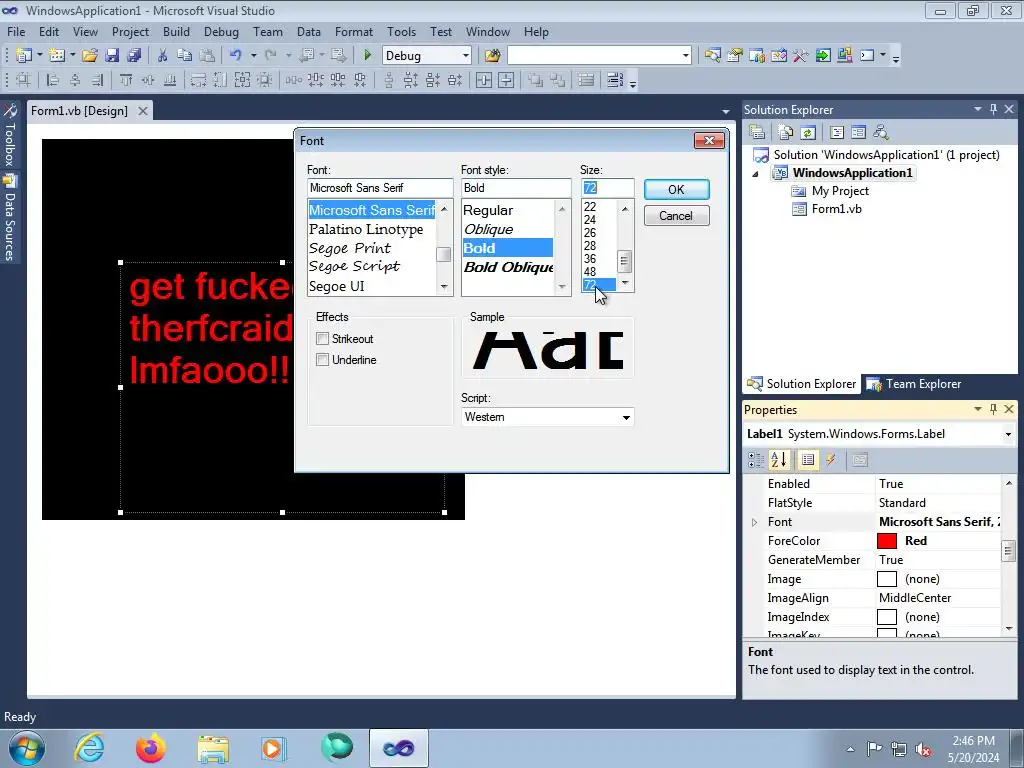Image resolution: width=1024 pixels, height=768 pixels.
Task: Close the Font dialog with red X
Action: click(709, 140)
